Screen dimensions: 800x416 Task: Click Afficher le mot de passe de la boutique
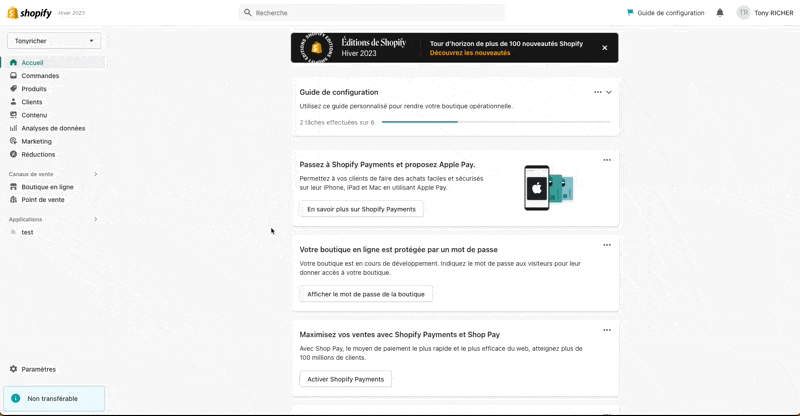(366, 294)
